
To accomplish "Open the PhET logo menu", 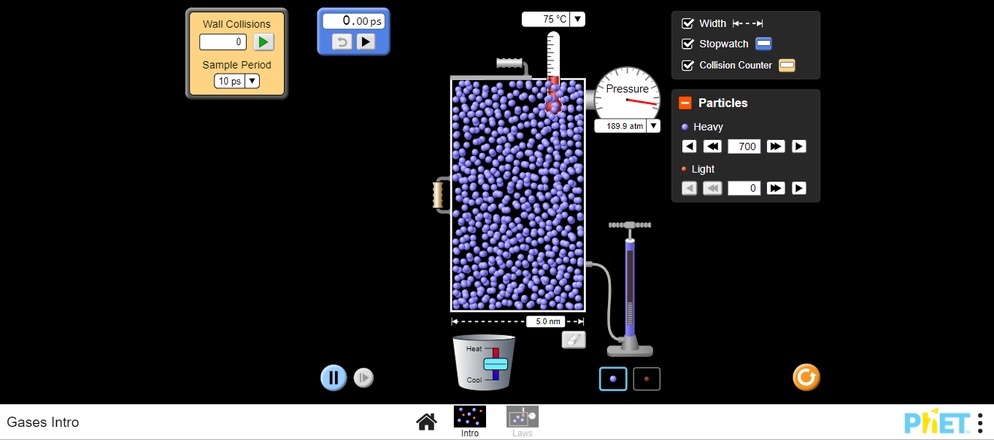I will click(937, 422).
